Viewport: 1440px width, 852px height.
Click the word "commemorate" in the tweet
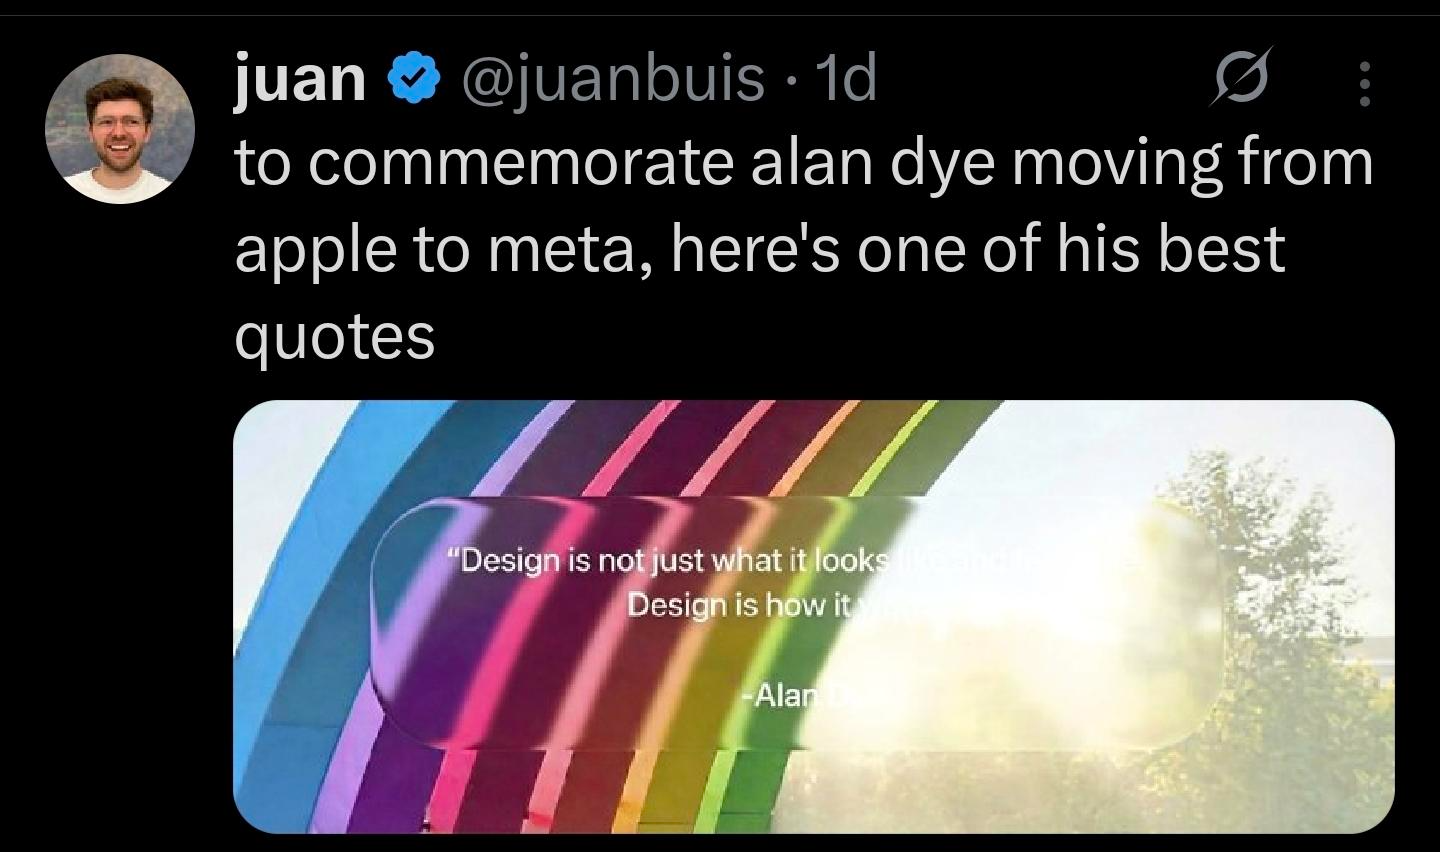click(522, 163)
